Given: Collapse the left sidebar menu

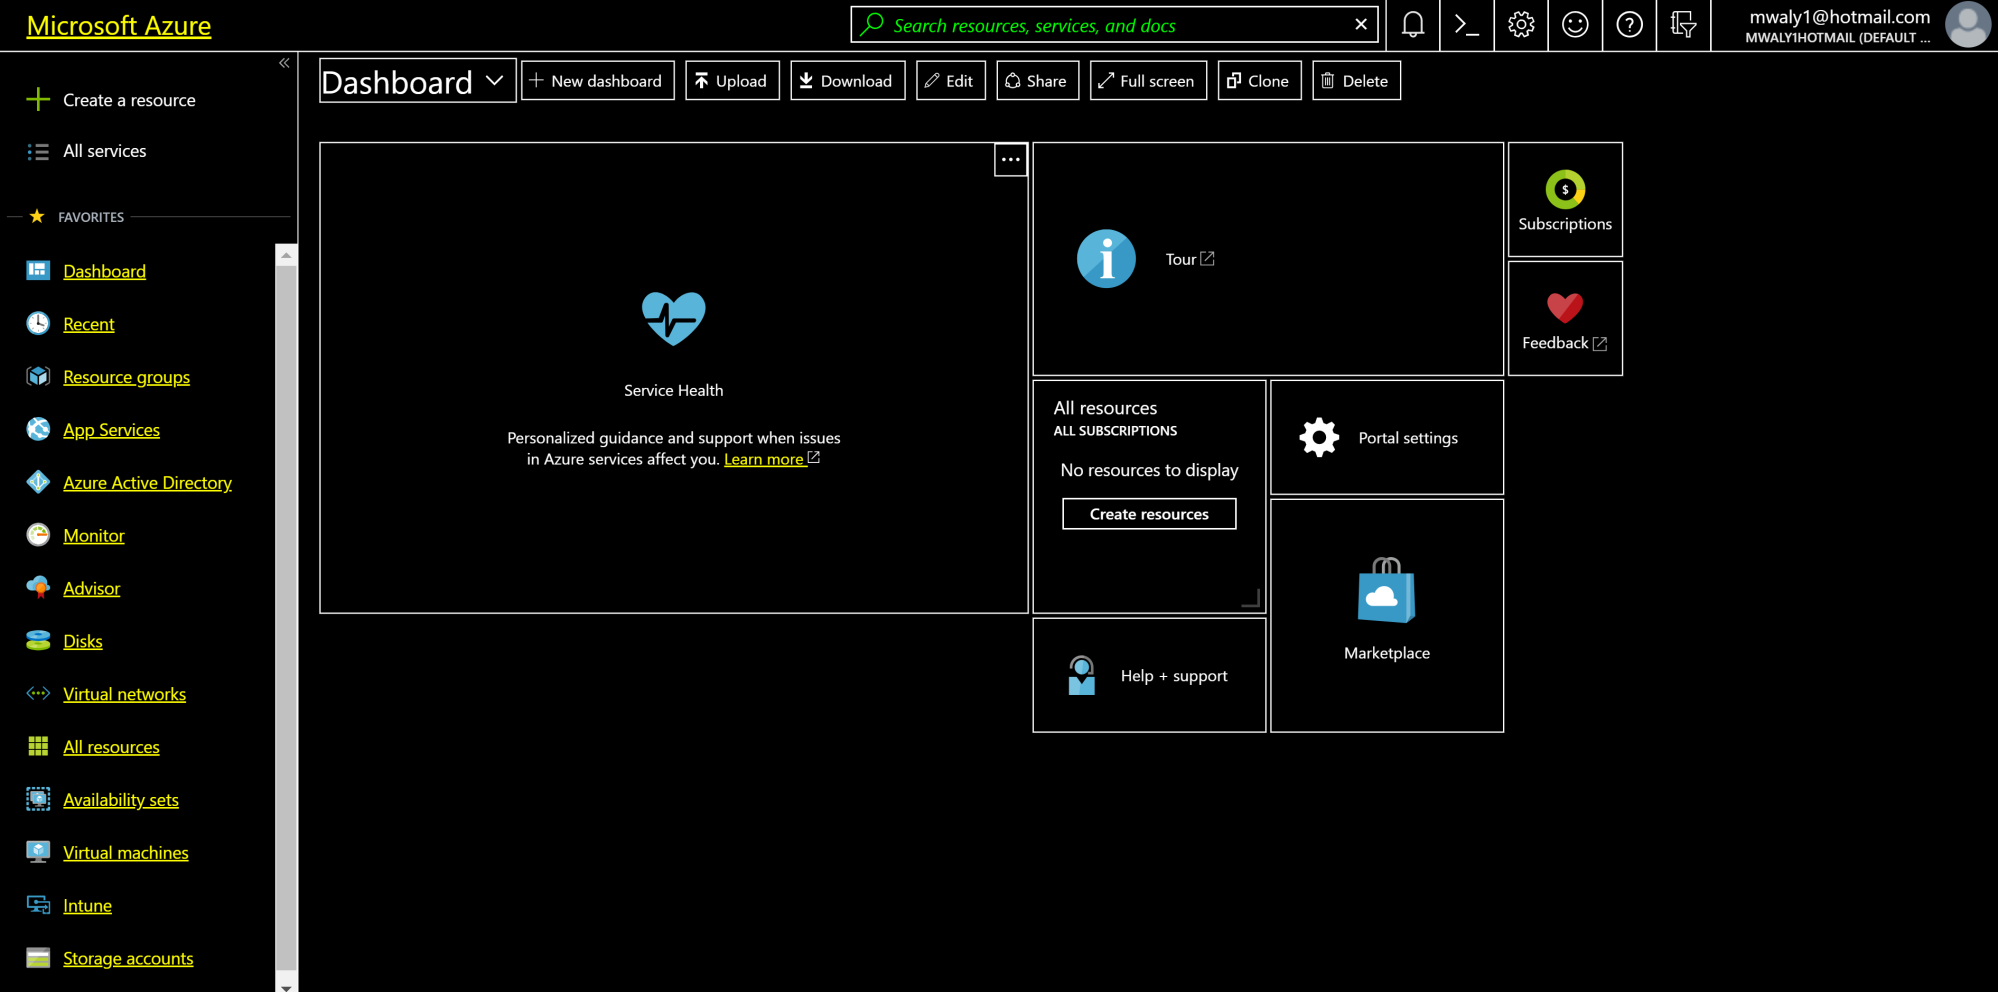Looking at the screenshot, I should pyautogui.click(x=284, y=63).
